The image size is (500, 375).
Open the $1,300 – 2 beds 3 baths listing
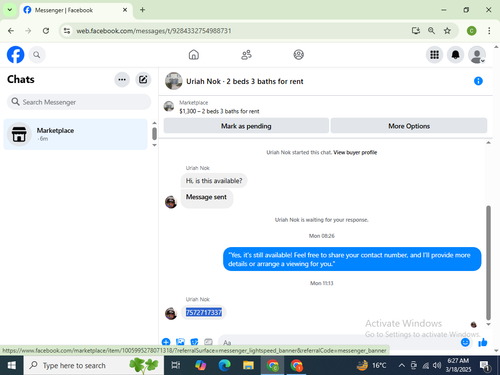219,111
